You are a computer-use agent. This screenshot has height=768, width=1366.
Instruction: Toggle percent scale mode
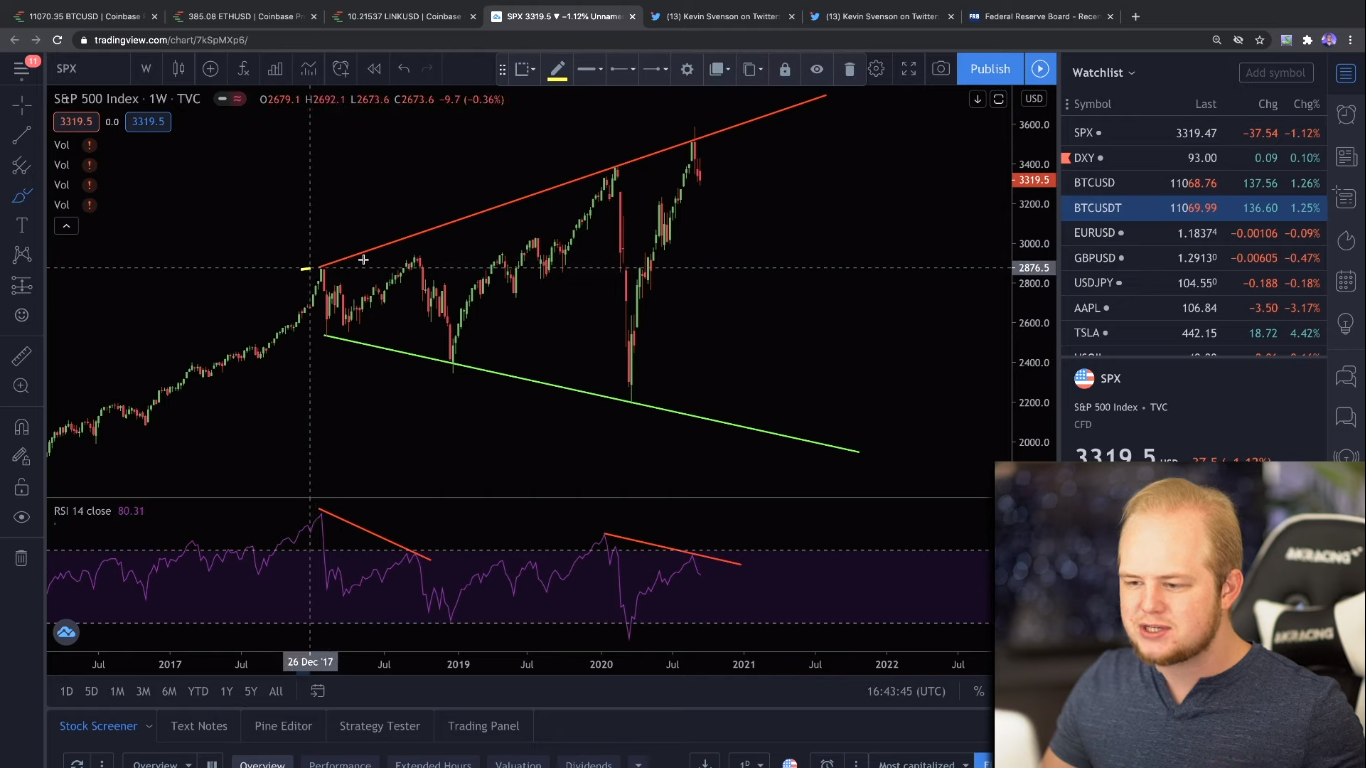(979, 691)
